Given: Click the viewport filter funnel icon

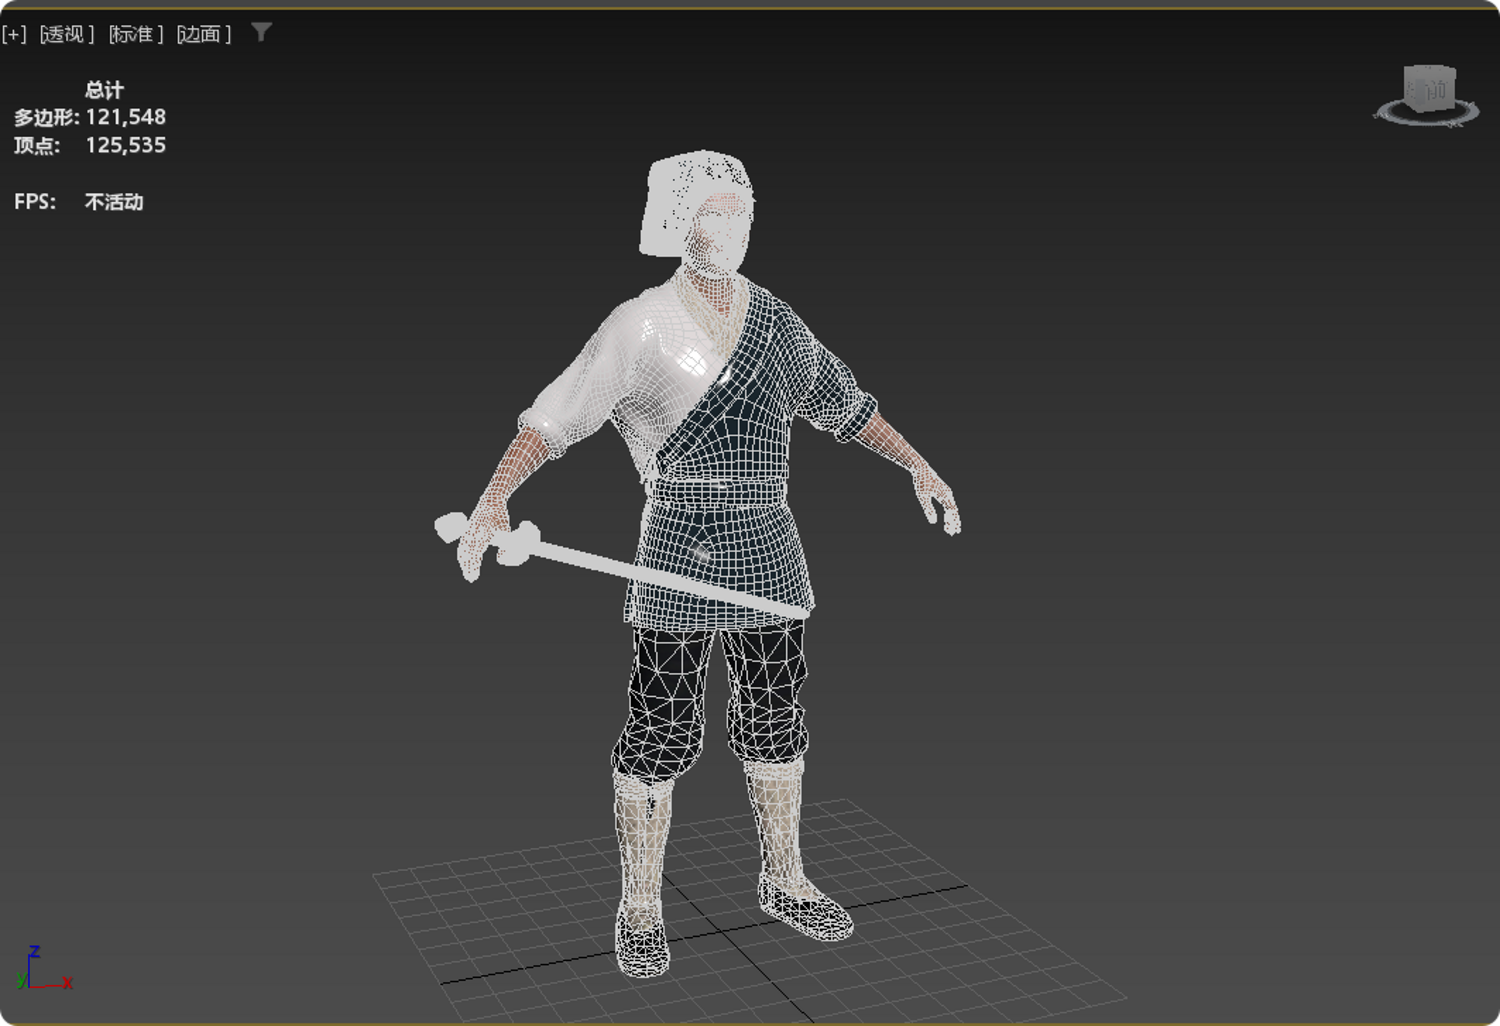Looking at the screenshot, I should [261, 33].
